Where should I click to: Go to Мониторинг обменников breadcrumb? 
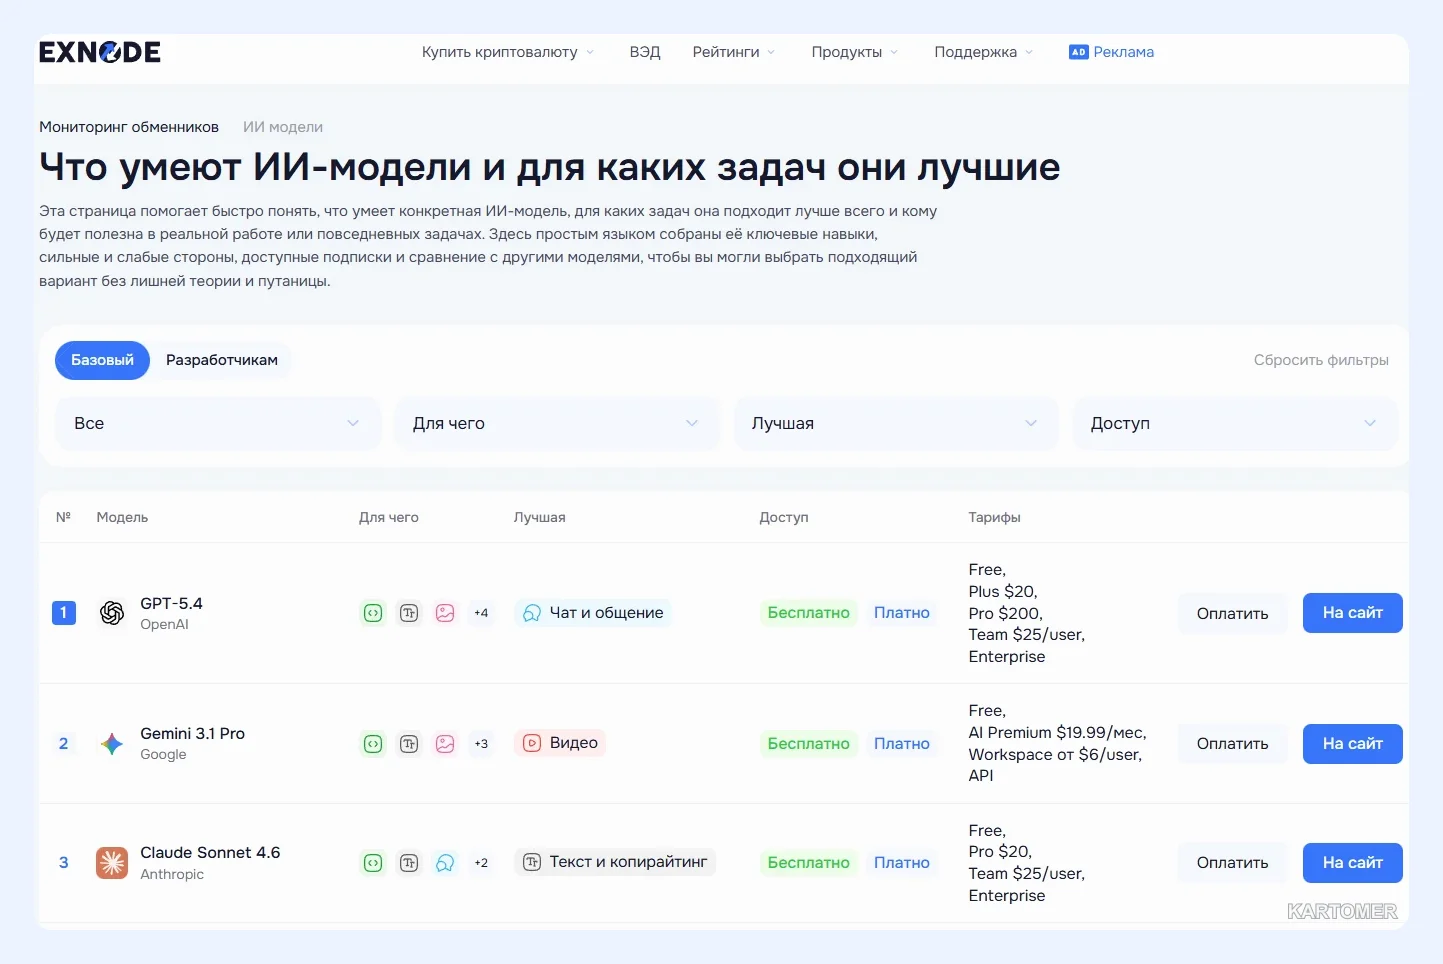coord(129,127)
